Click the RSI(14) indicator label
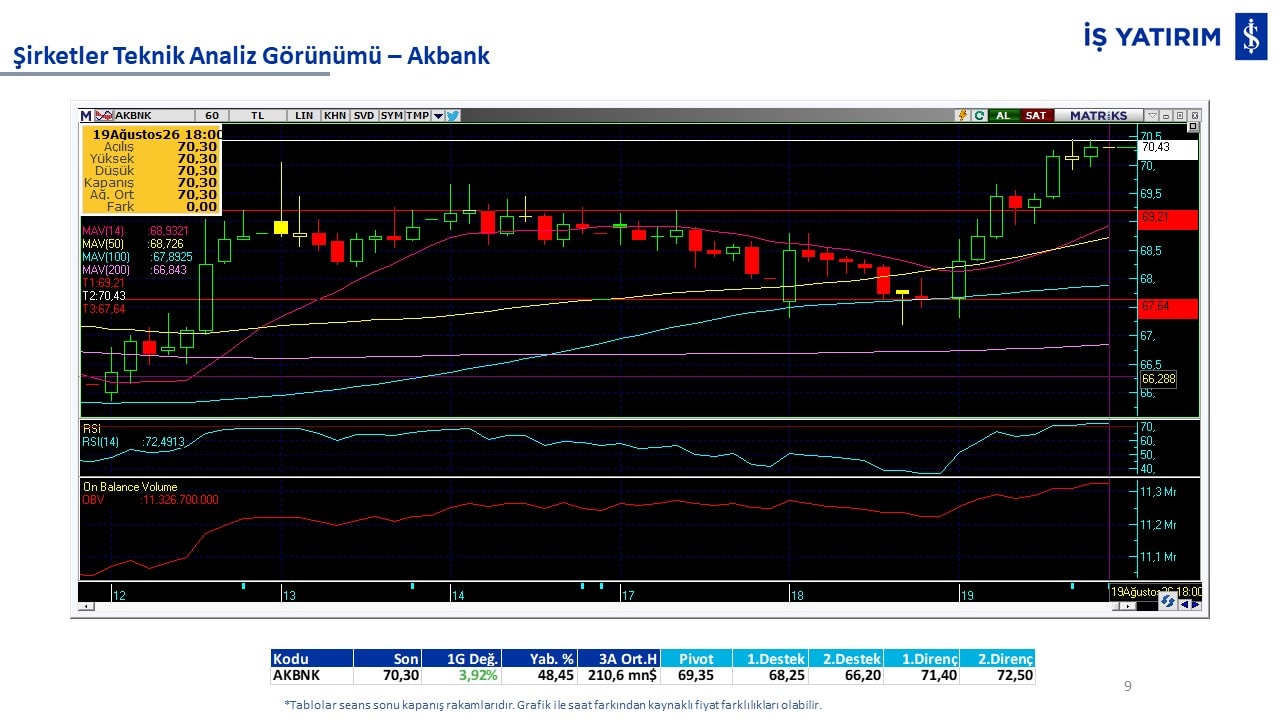 pyautogui.click(x=101, y=441)
